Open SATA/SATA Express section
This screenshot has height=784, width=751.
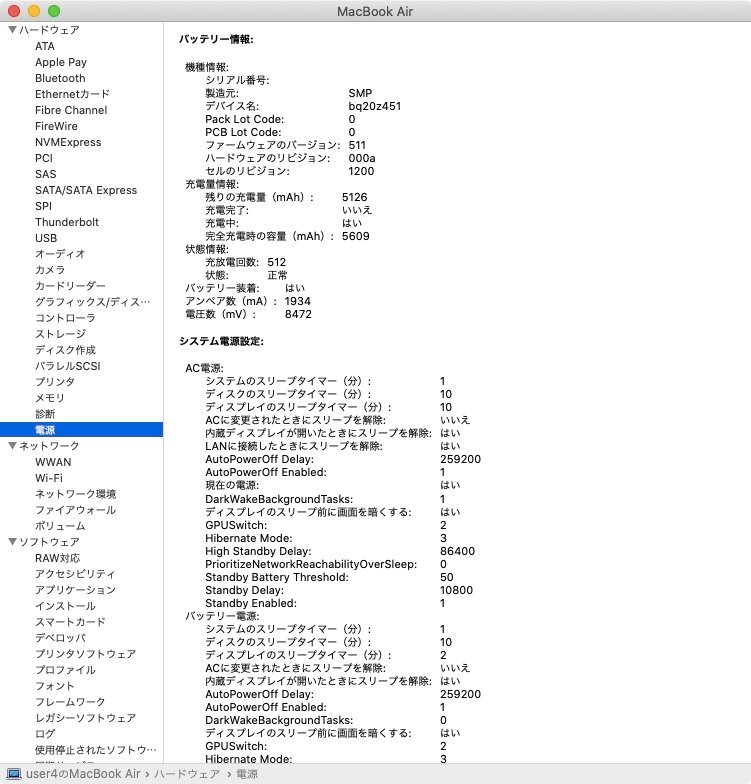[x=86, y=190]
